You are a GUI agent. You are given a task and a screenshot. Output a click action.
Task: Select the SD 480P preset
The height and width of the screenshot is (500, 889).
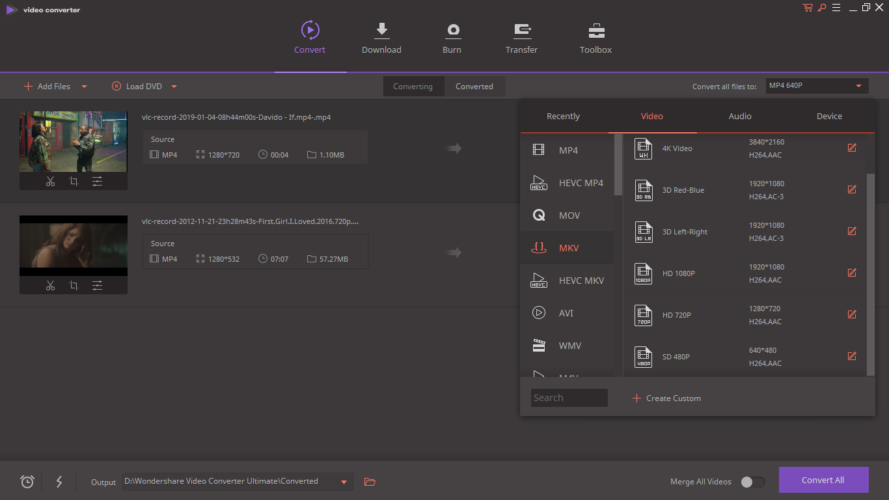pyautogui.click(x=745, y=357)
